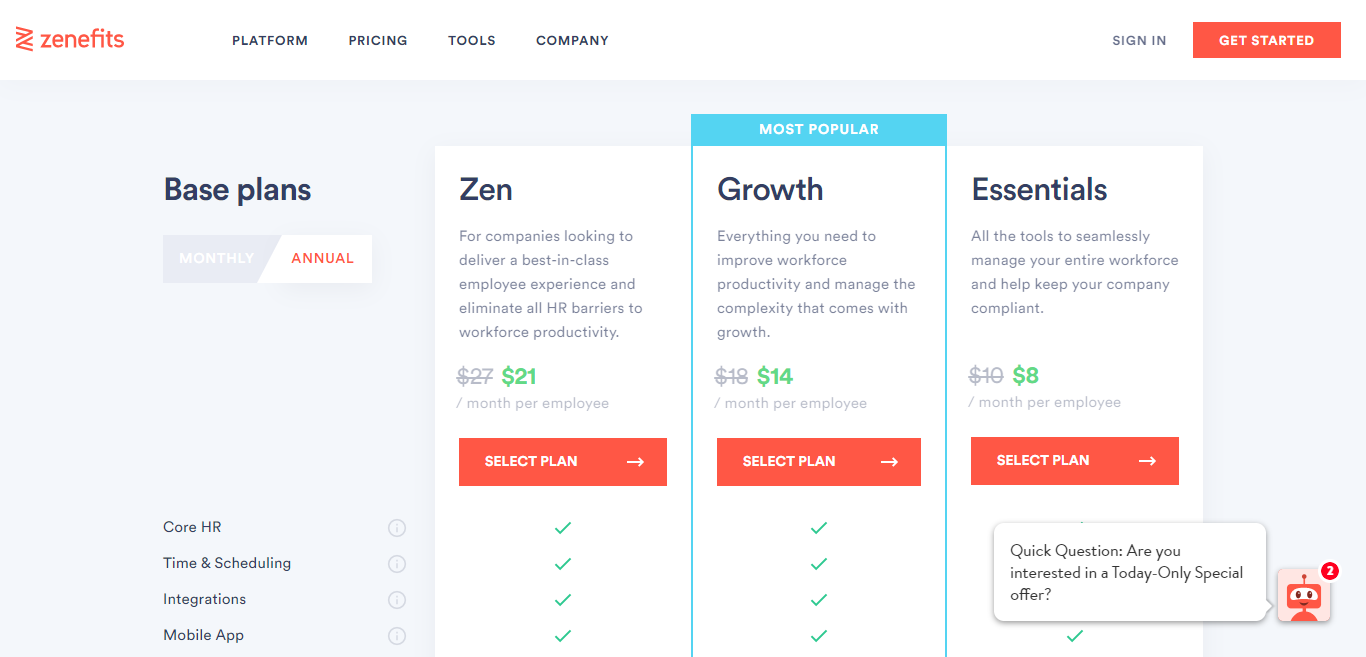Viewport: 1366px width, 657px height.
Task: Open the Pricing menu item
Action: point(378,41)
